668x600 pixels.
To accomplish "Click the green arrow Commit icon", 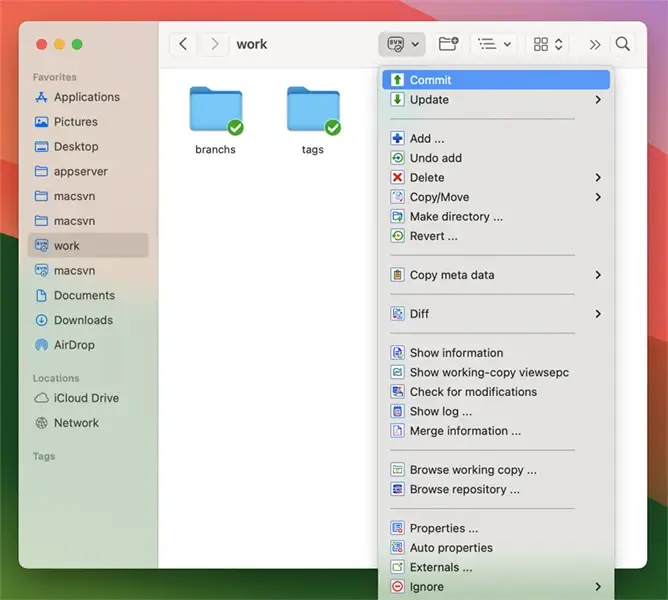I will (397, 80).
